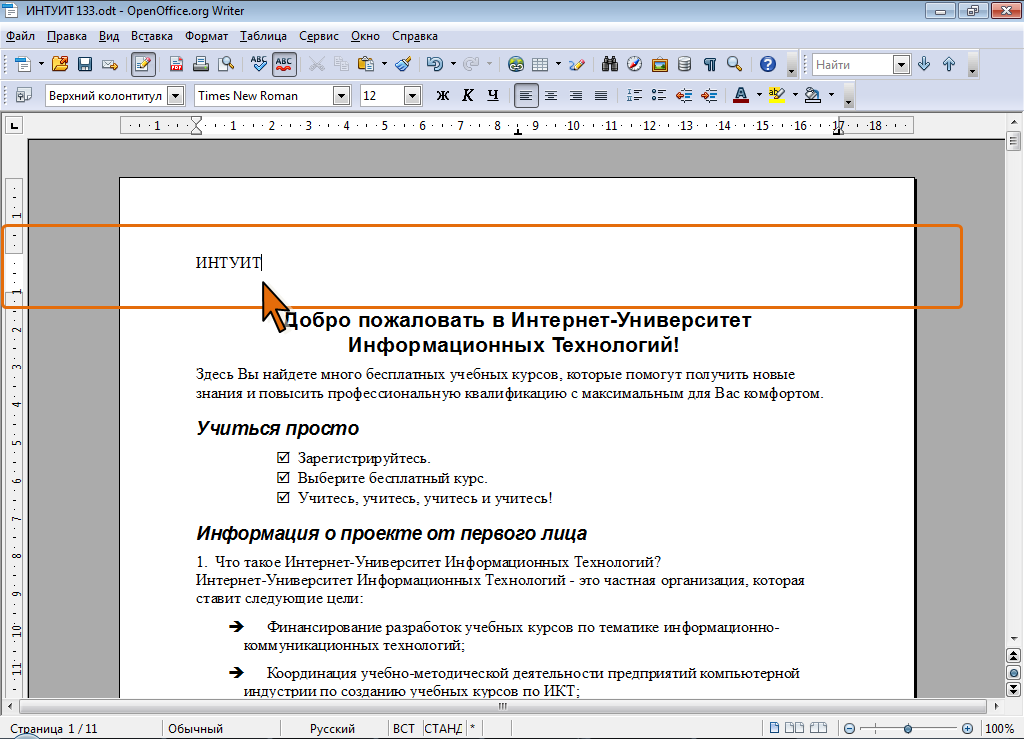
Task: Align paragraph right
Action: click(x=575, y=95)
